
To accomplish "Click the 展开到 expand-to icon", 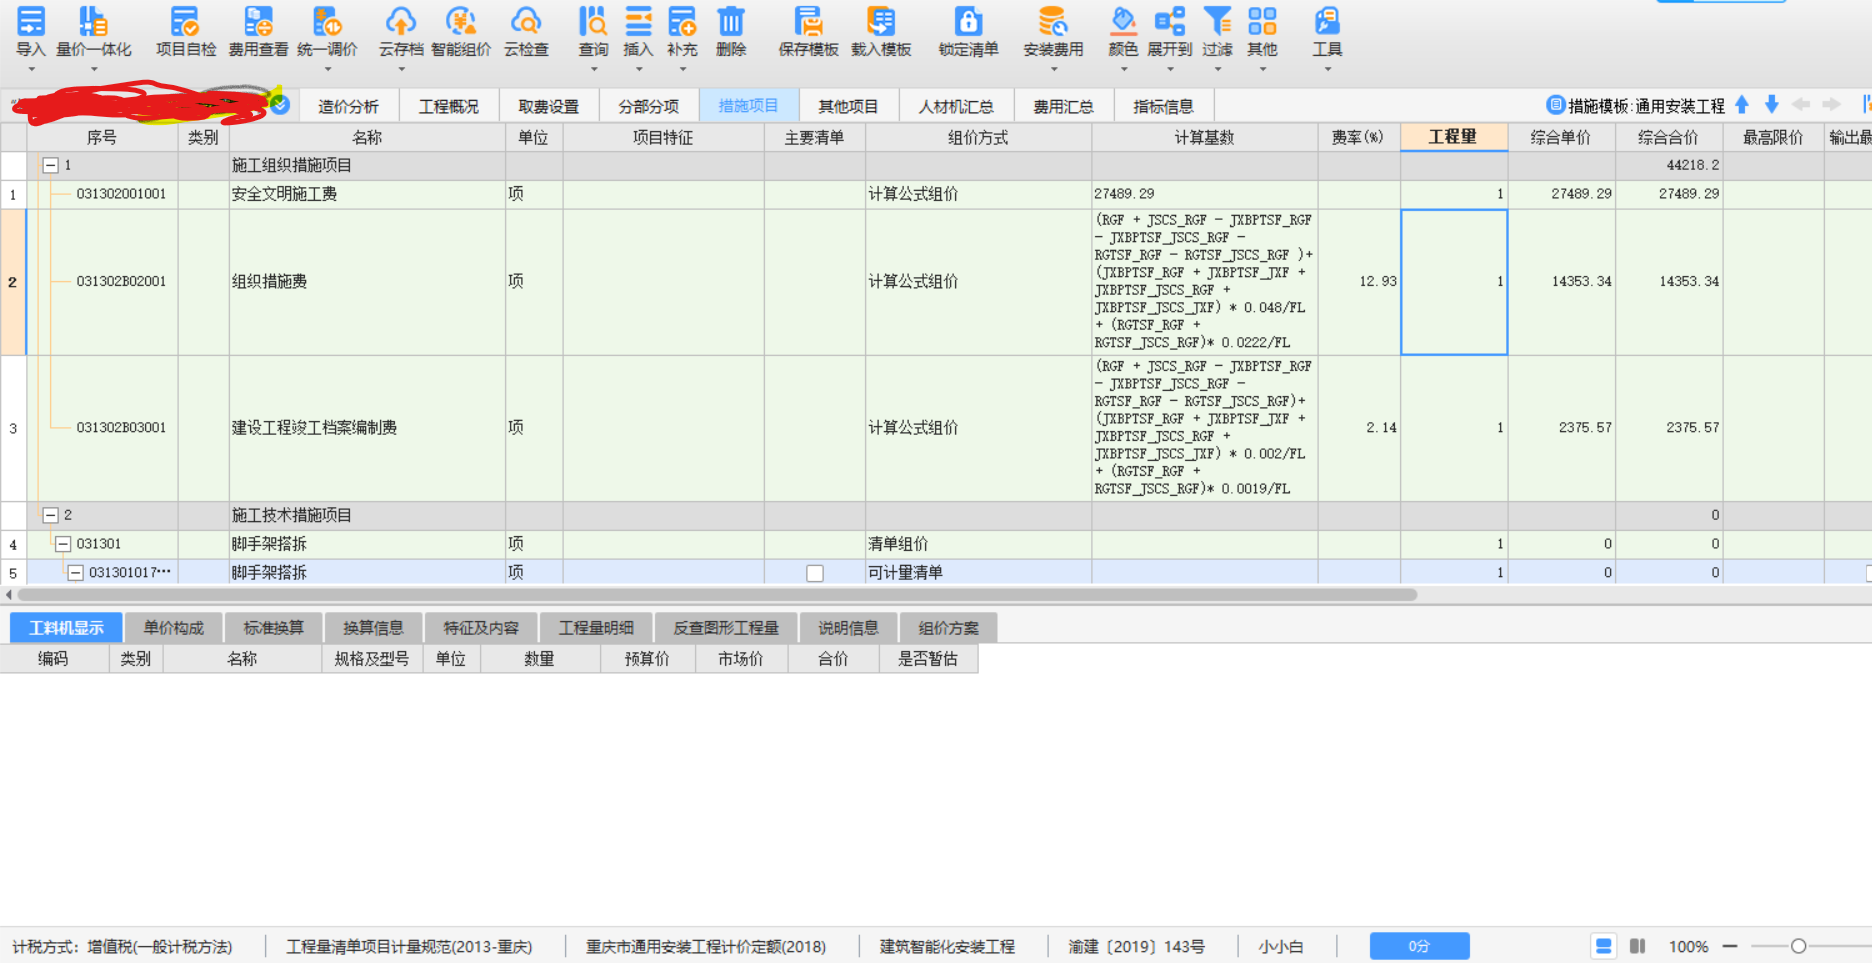I will [x=1169, y=22].
